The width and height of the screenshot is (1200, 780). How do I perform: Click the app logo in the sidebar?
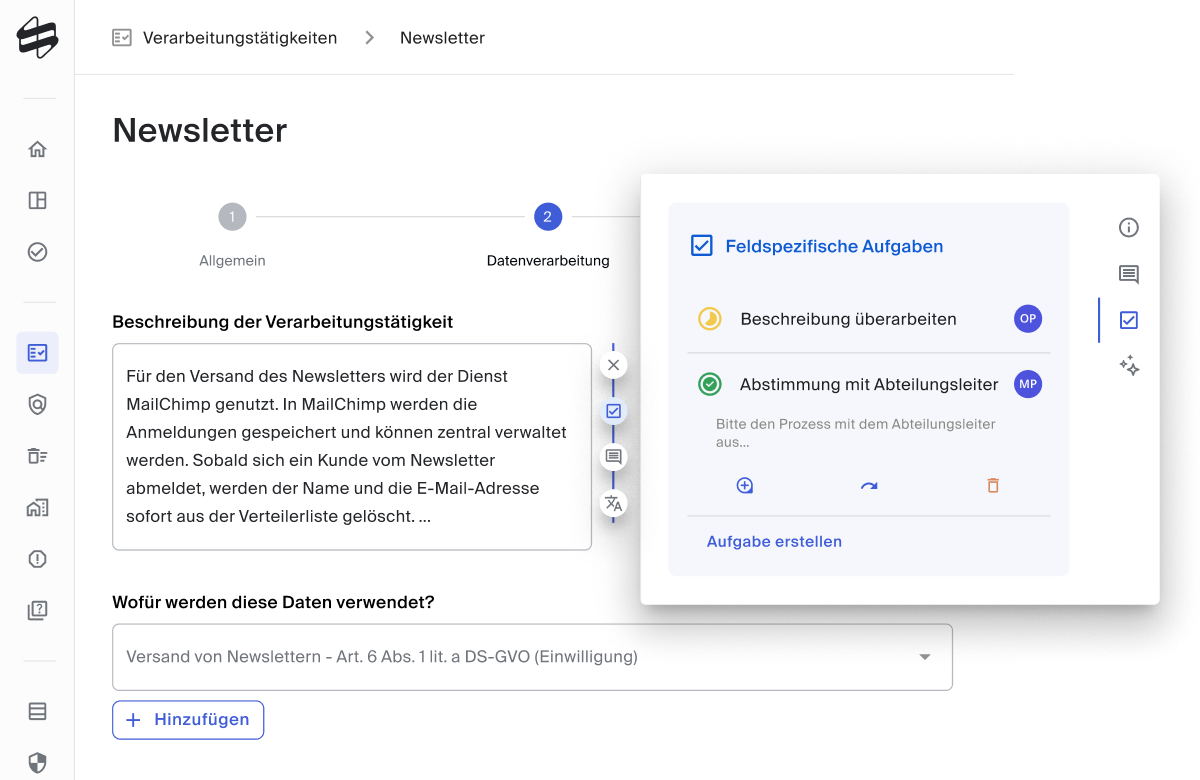tap(37, 39)
